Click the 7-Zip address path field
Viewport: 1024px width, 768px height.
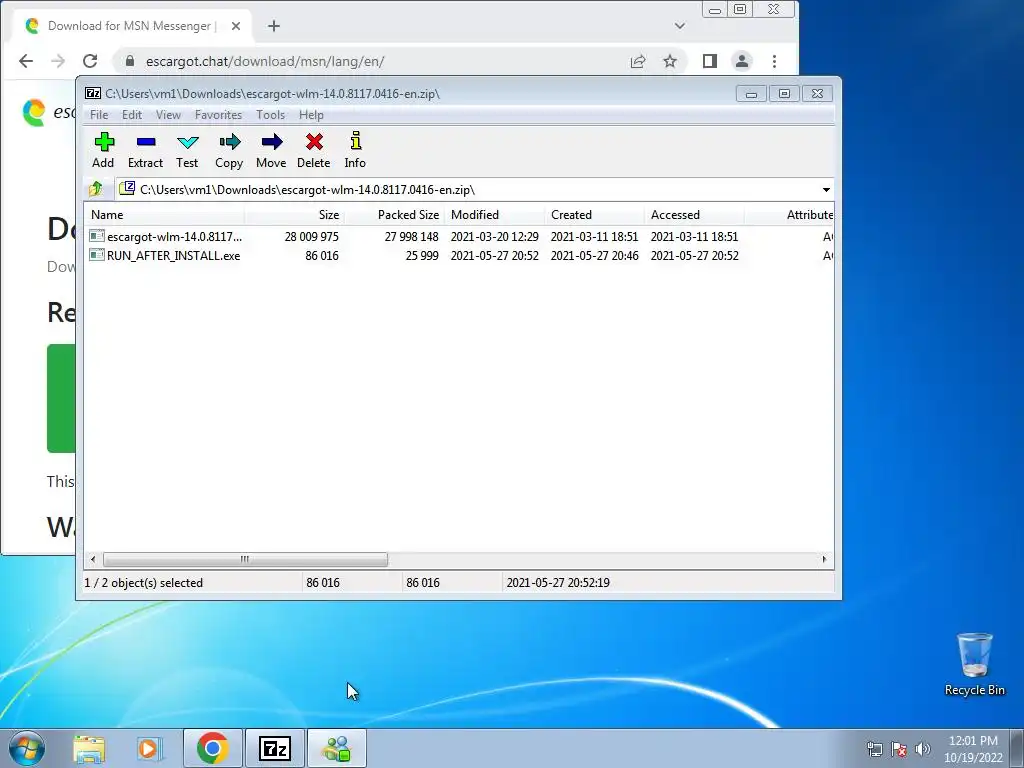coord(467,190)
